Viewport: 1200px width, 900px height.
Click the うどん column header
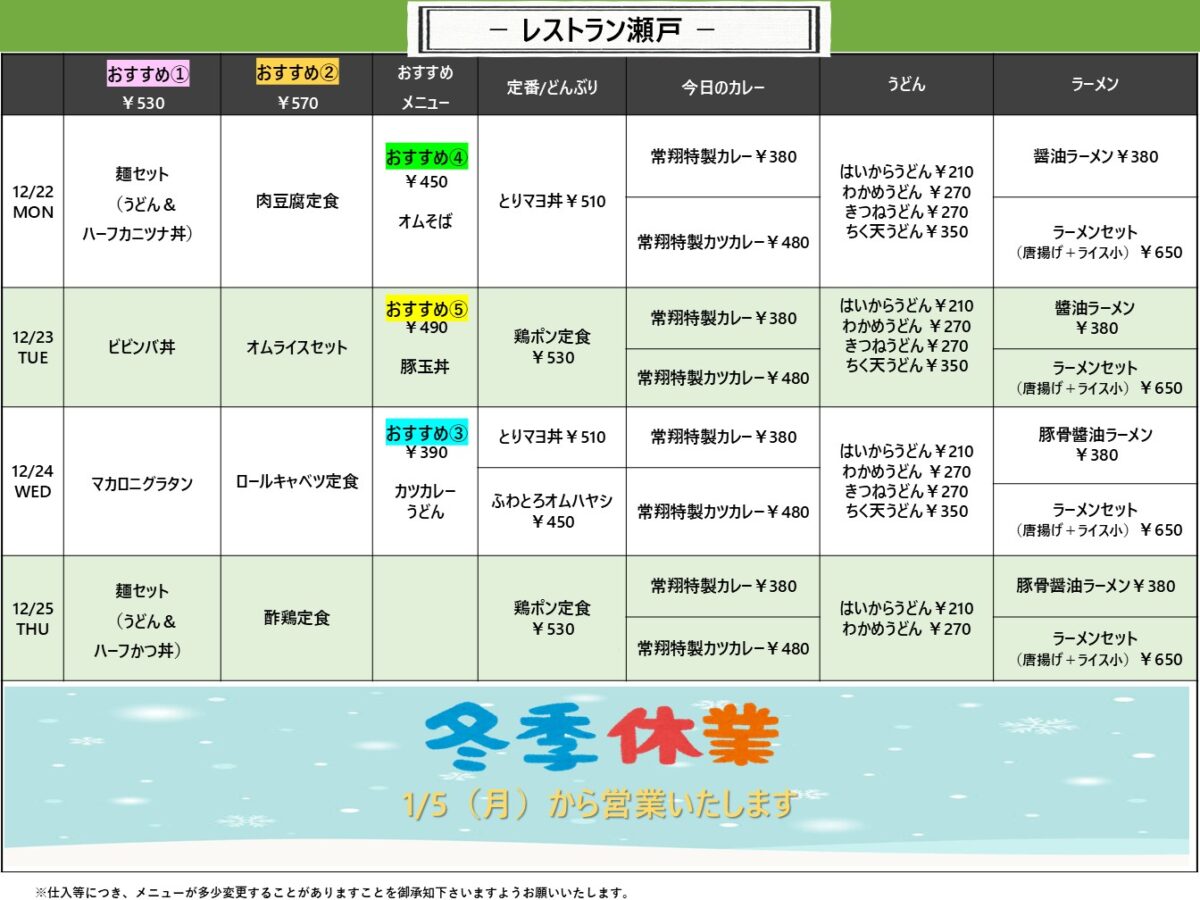(906, 85)
